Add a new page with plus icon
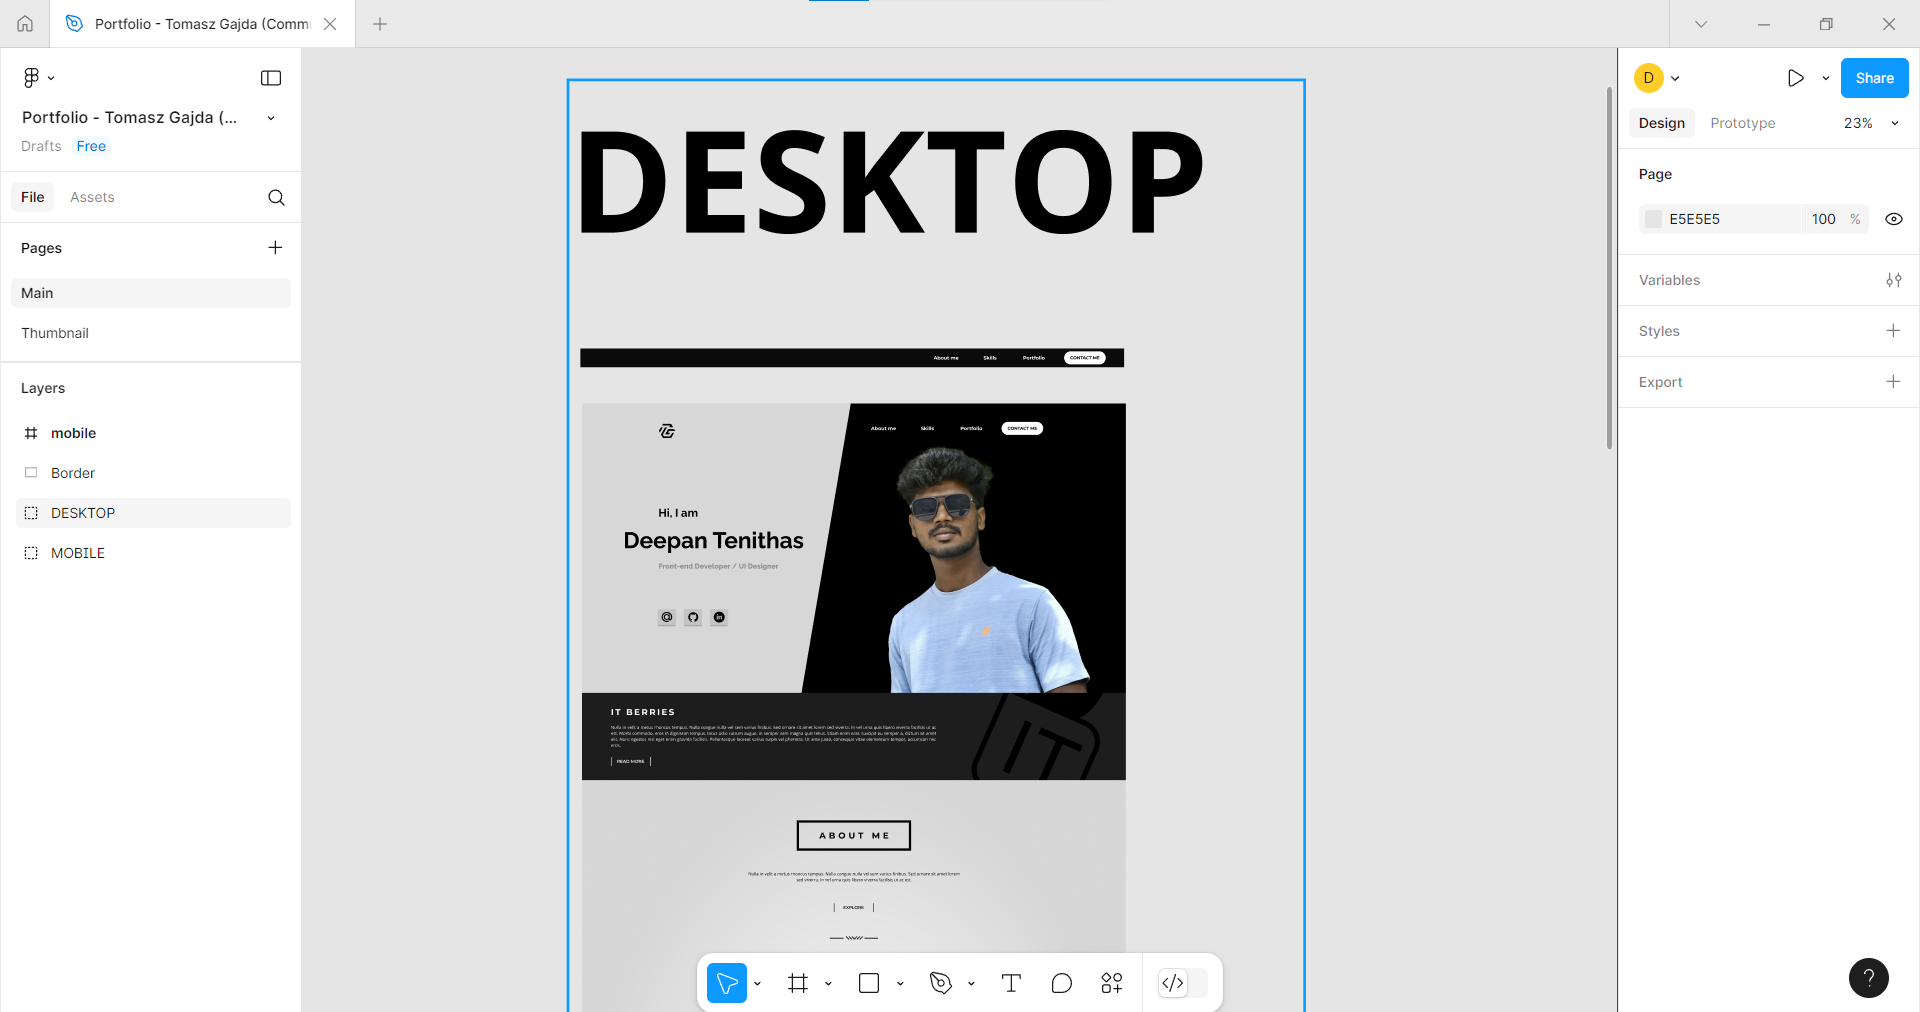The width and height of the screenshot is (1920, 1012). point(275,247)
